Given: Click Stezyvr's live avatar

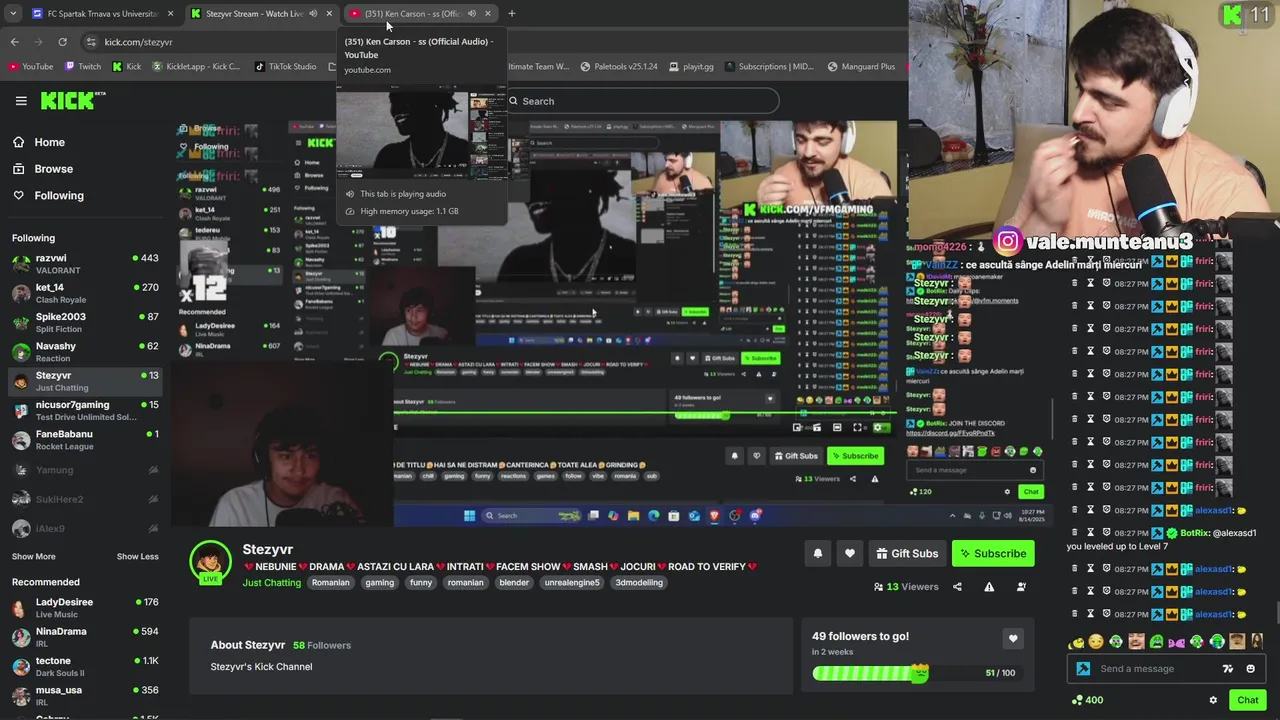Looking at the screenshot, I should pos(210,562).
